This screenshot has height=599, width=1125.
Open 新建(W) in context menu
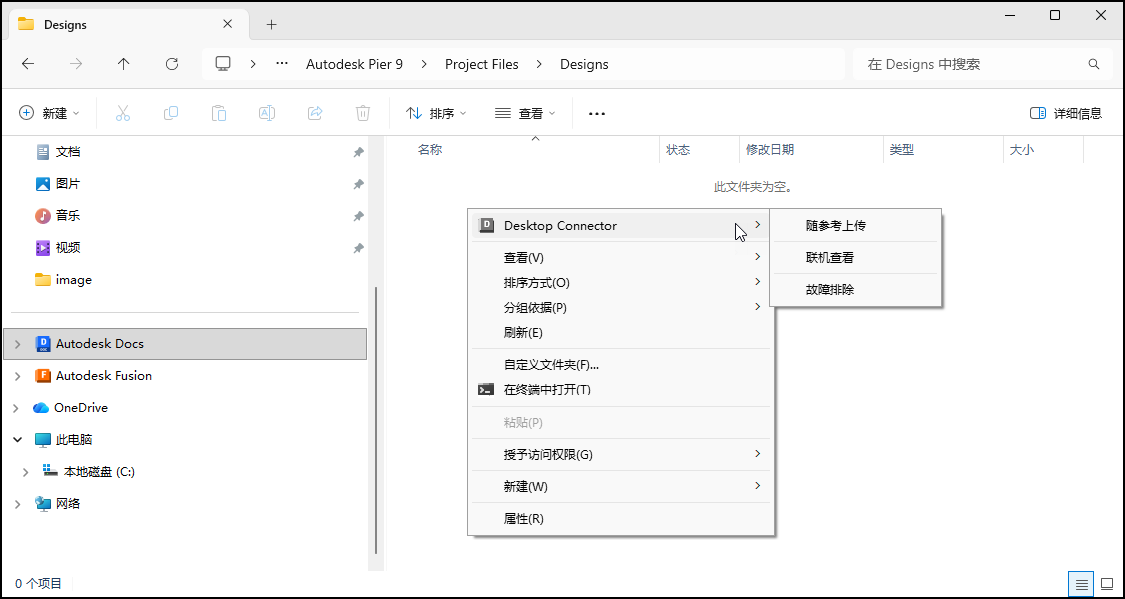621,486
